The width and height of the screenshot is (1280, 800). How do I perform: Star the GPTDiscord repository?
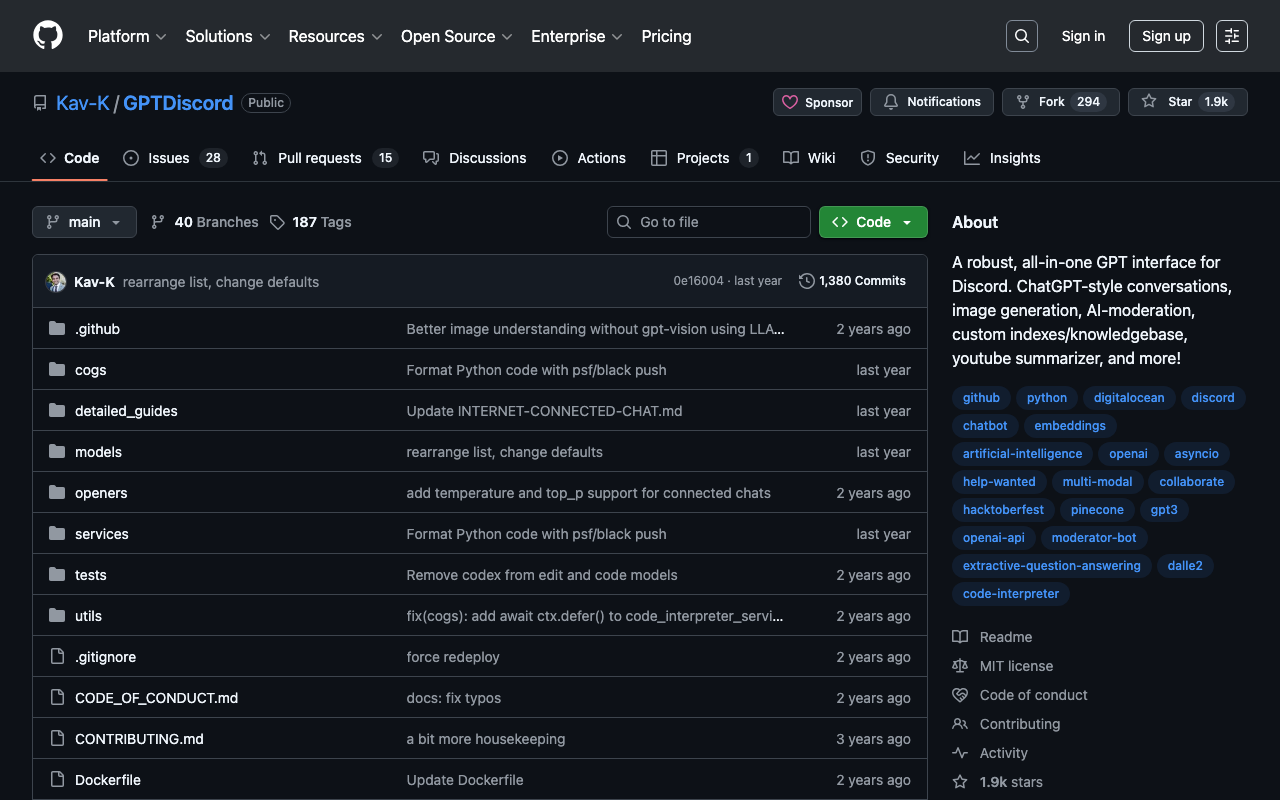(x=1187, y=102)
